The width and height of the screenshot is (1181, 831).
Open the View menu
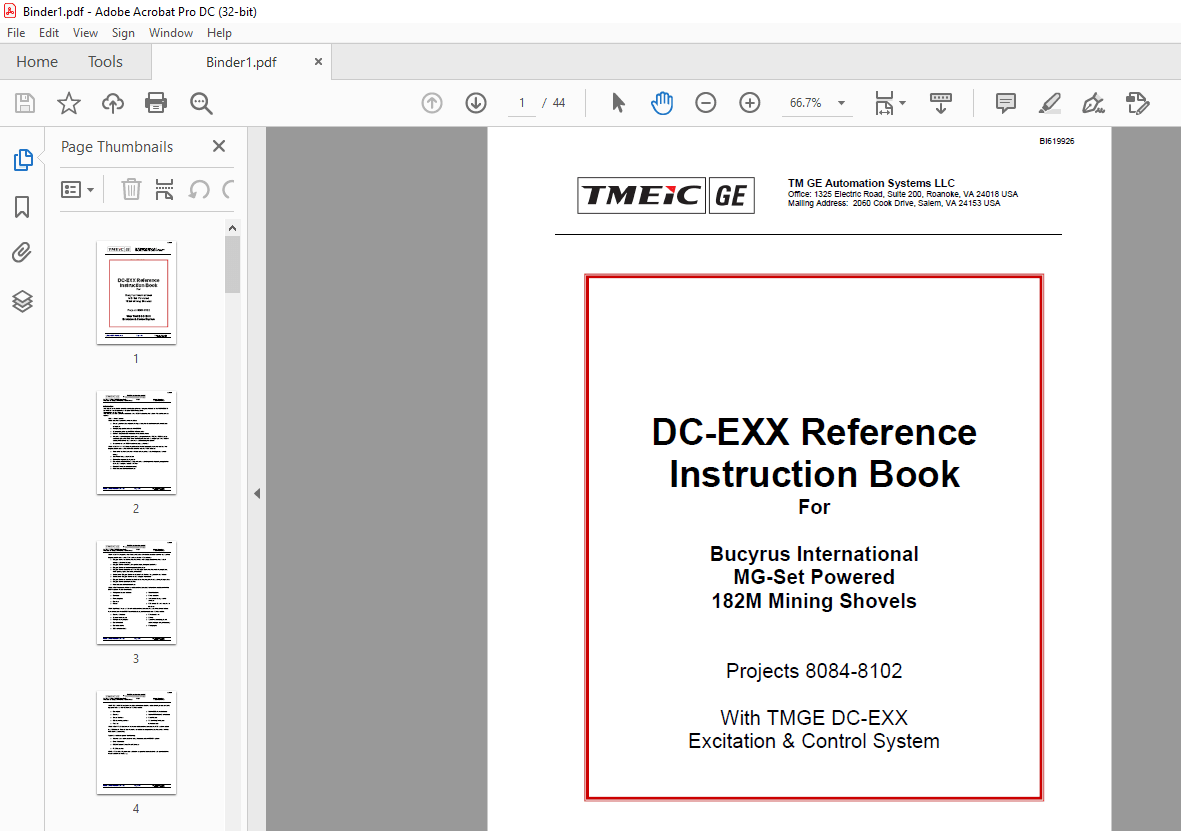pyautogui.click(x=85, y=32)
